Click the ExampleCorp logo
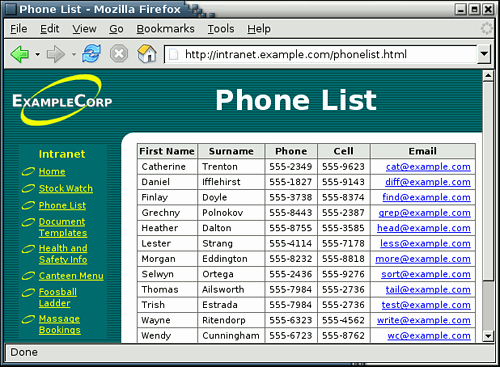 pyautogui.click(x=62, y=100)
